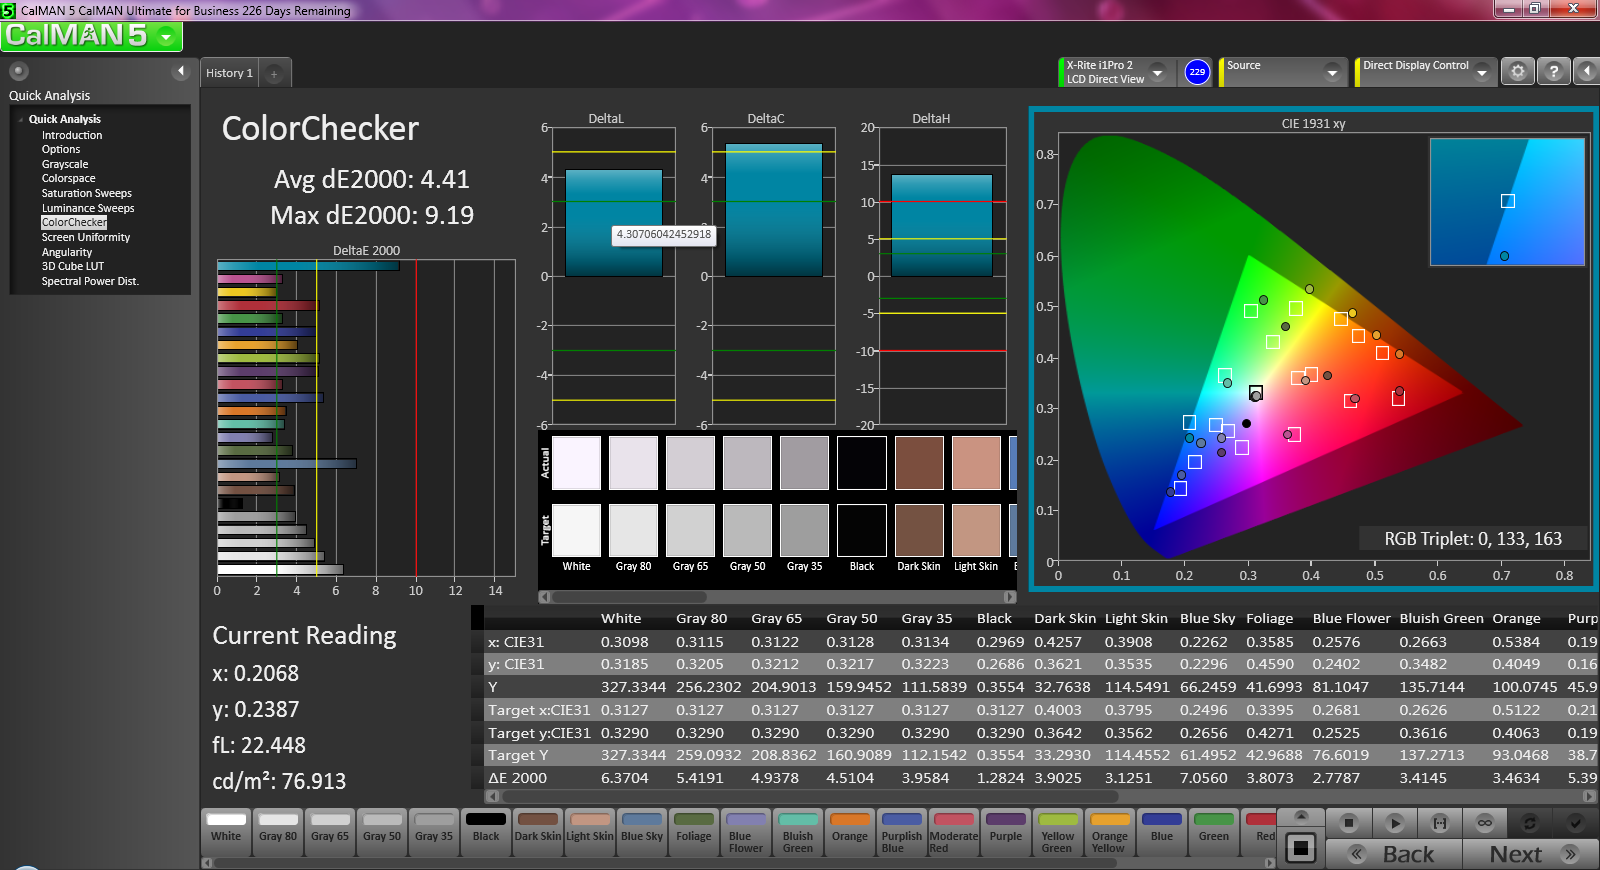Select the Black patch button
The image size is (1600, 870).
[x=486, y=832]
